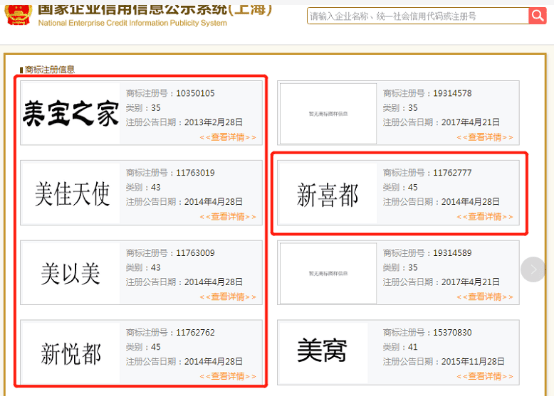Click the 美宝之家 trademark image
The width and height of the screenshot is (554, 397).
71,113
